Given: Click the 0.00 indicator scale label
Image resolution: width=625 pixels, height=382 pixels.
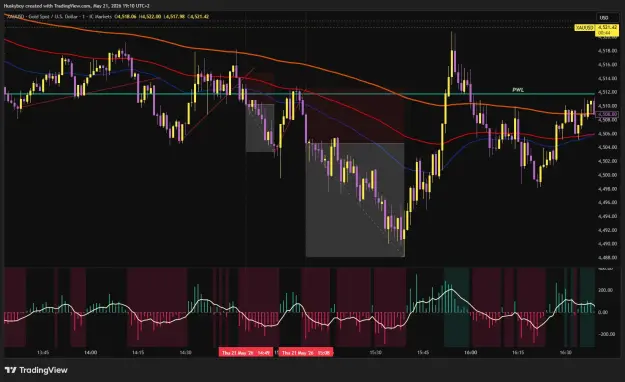Looking at the screenshot, I should pyautogui.click(x=603, y=313).
